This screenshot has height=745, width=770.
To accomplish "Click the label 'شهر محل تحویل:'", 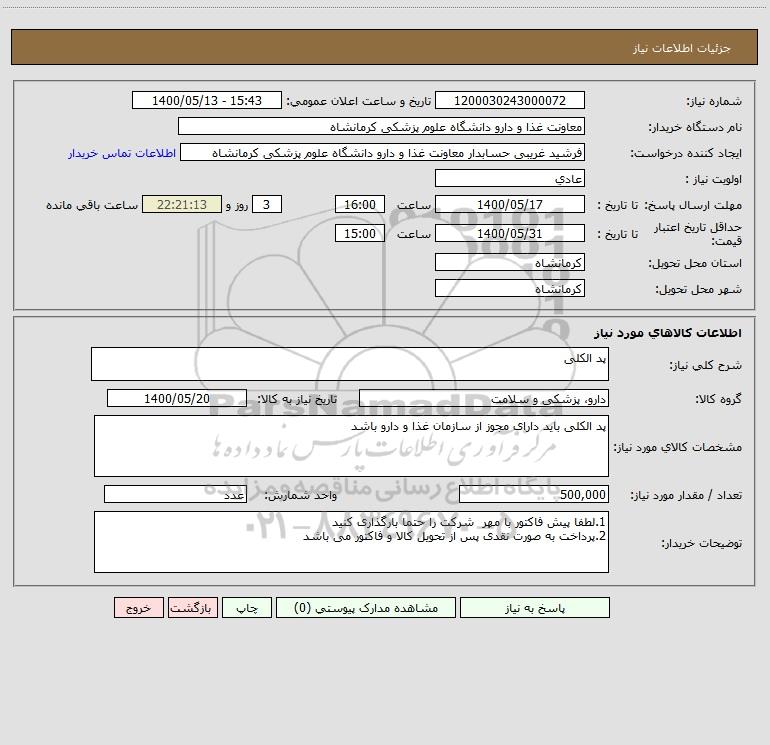I will [x=699, y=289].
